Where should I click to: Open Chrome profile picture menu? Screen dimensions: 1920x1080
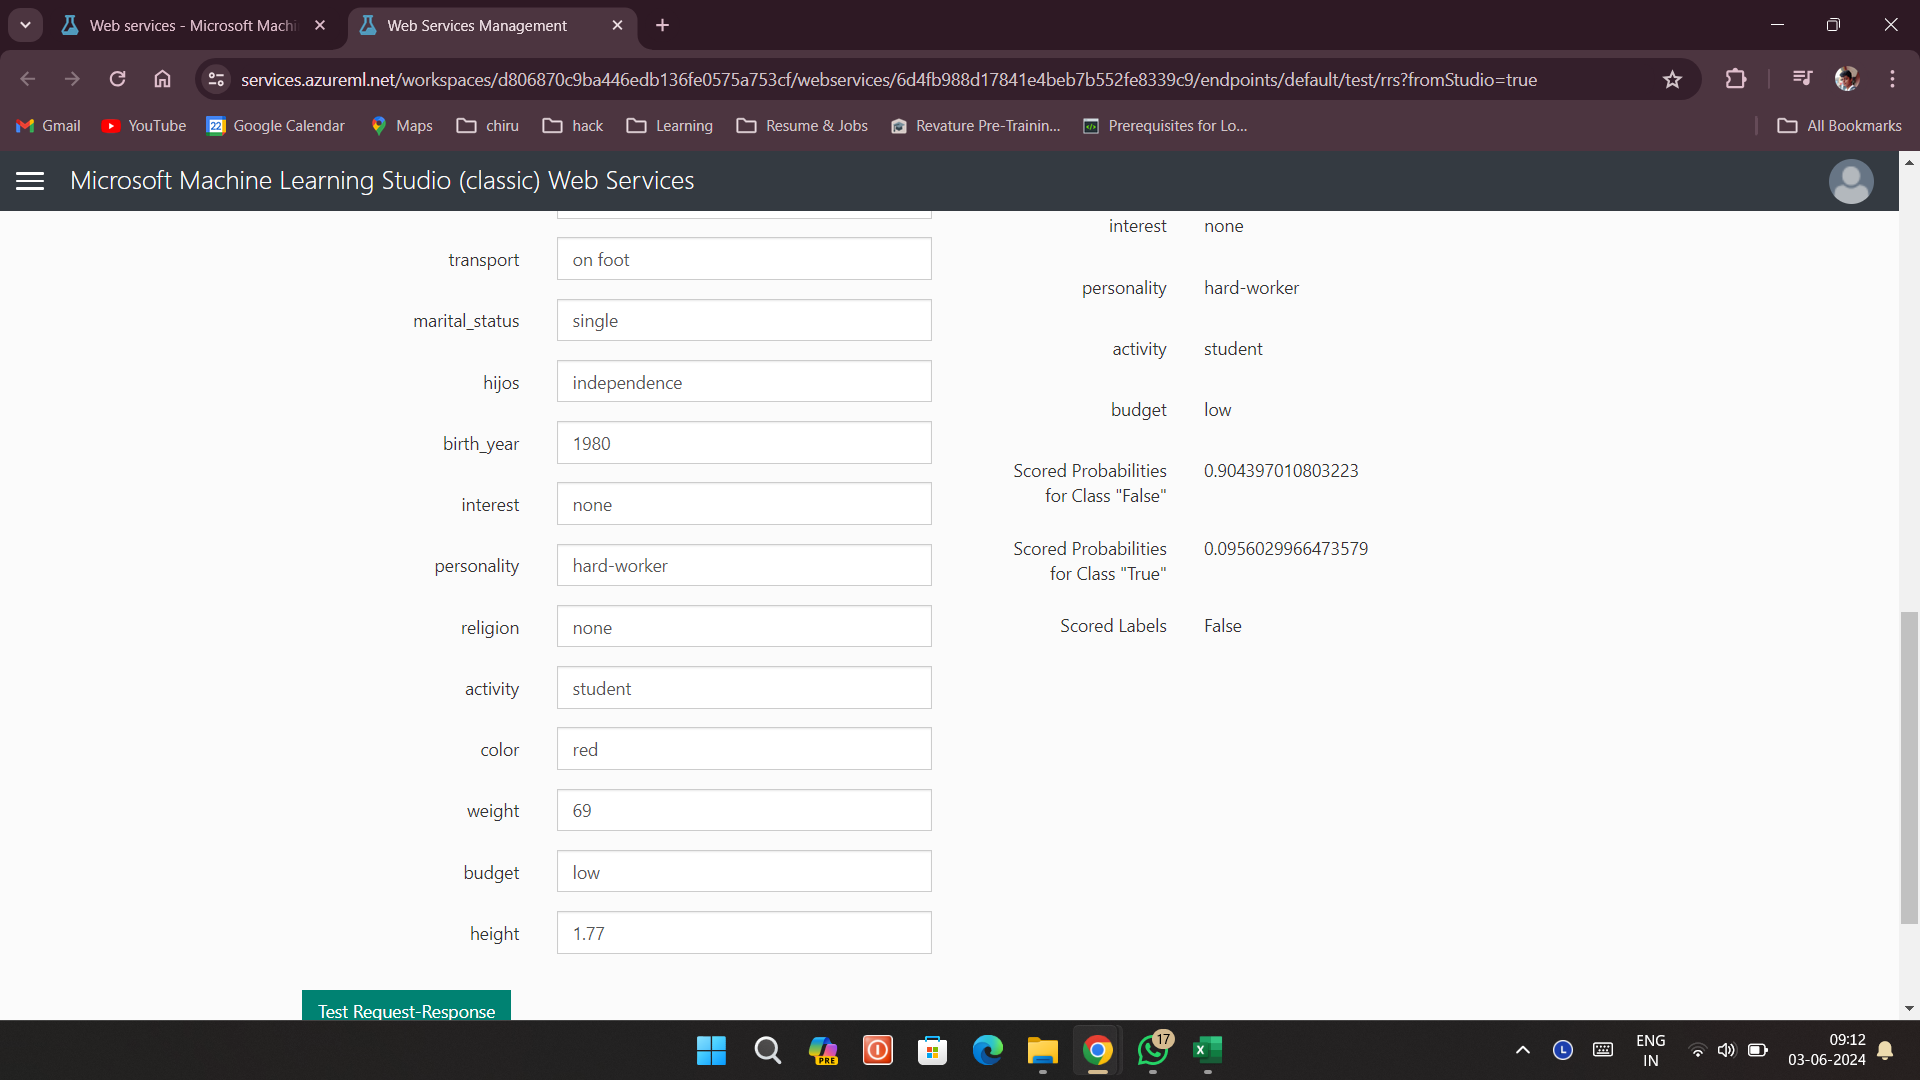click(x=1847, y=79)
